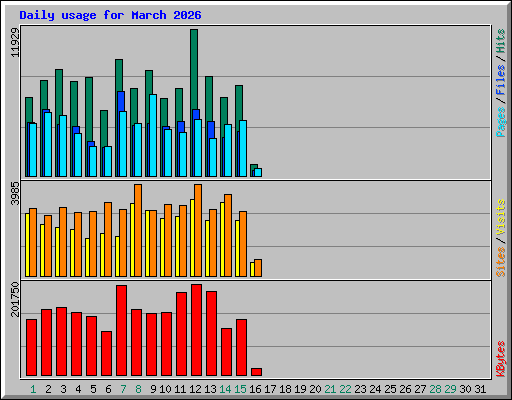Click the day label 25 on the axis

pyautogui.click(x=390, y=389)
